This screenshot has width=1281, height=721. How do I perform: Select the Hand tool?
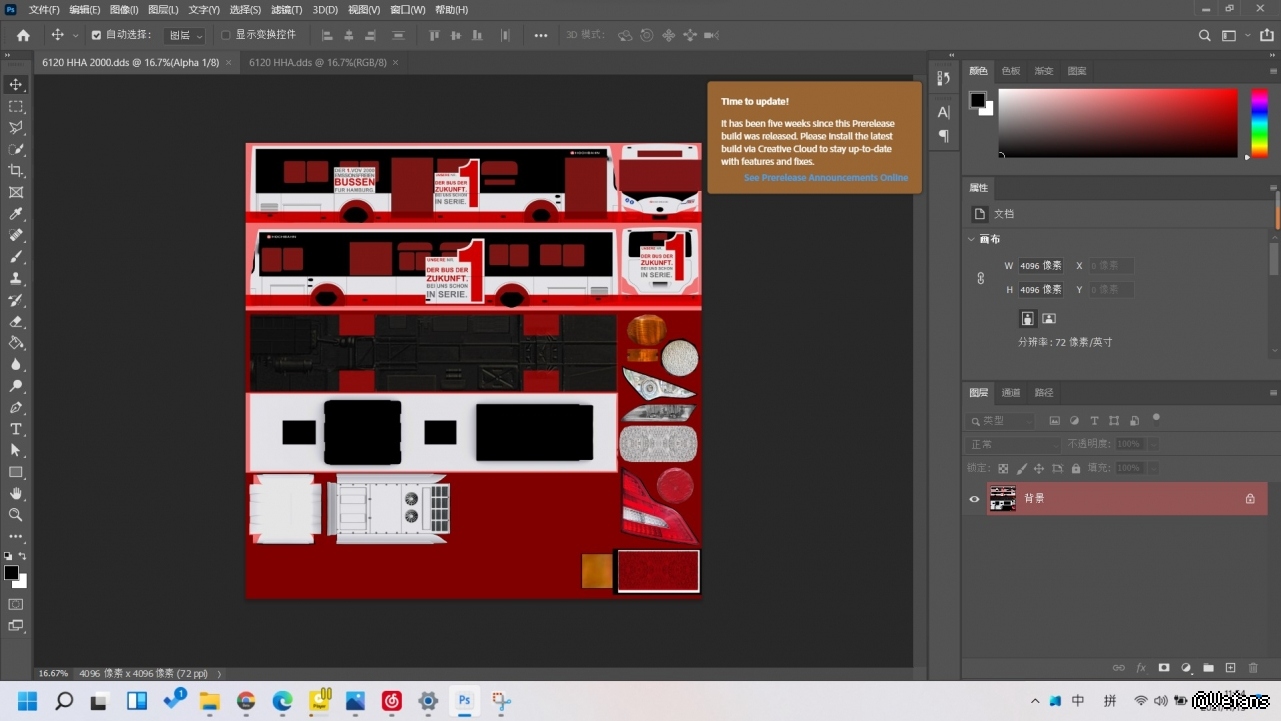pyautogui.click(x=16, y=493)
